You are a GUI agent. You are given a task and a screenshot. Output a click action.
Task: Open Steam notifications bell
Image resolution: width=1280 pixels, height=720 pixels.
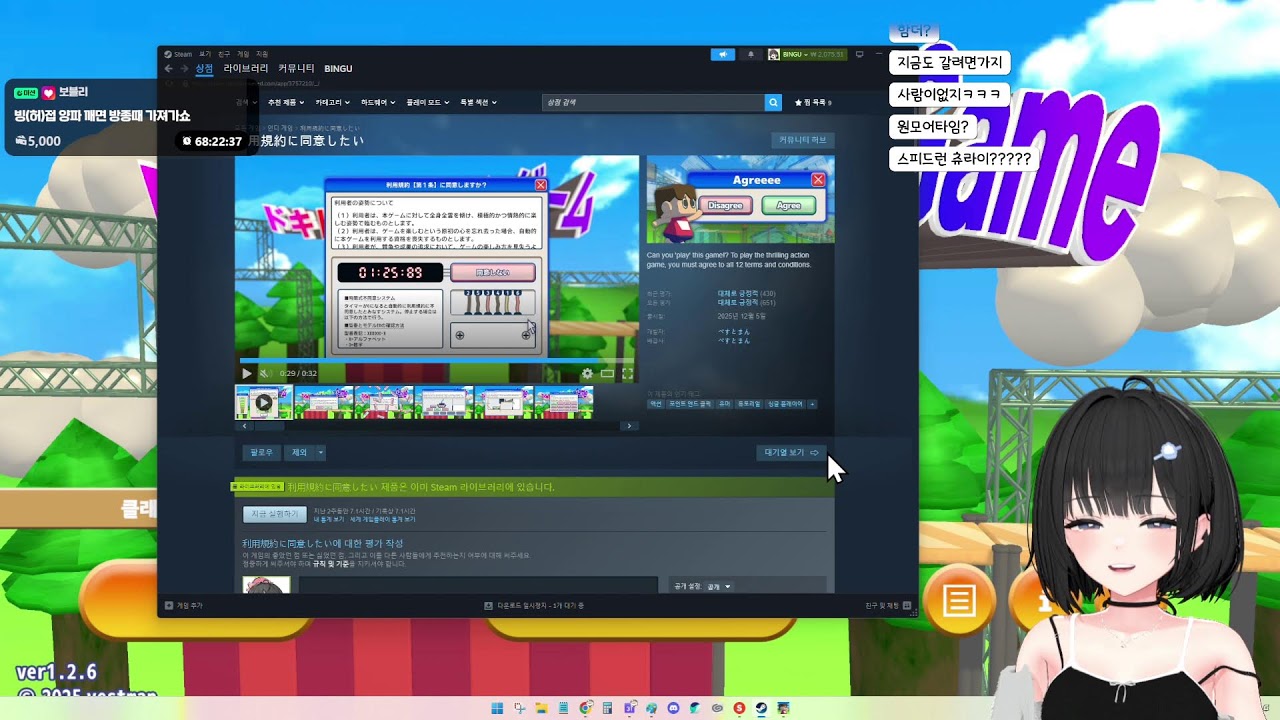click(751, 54)
